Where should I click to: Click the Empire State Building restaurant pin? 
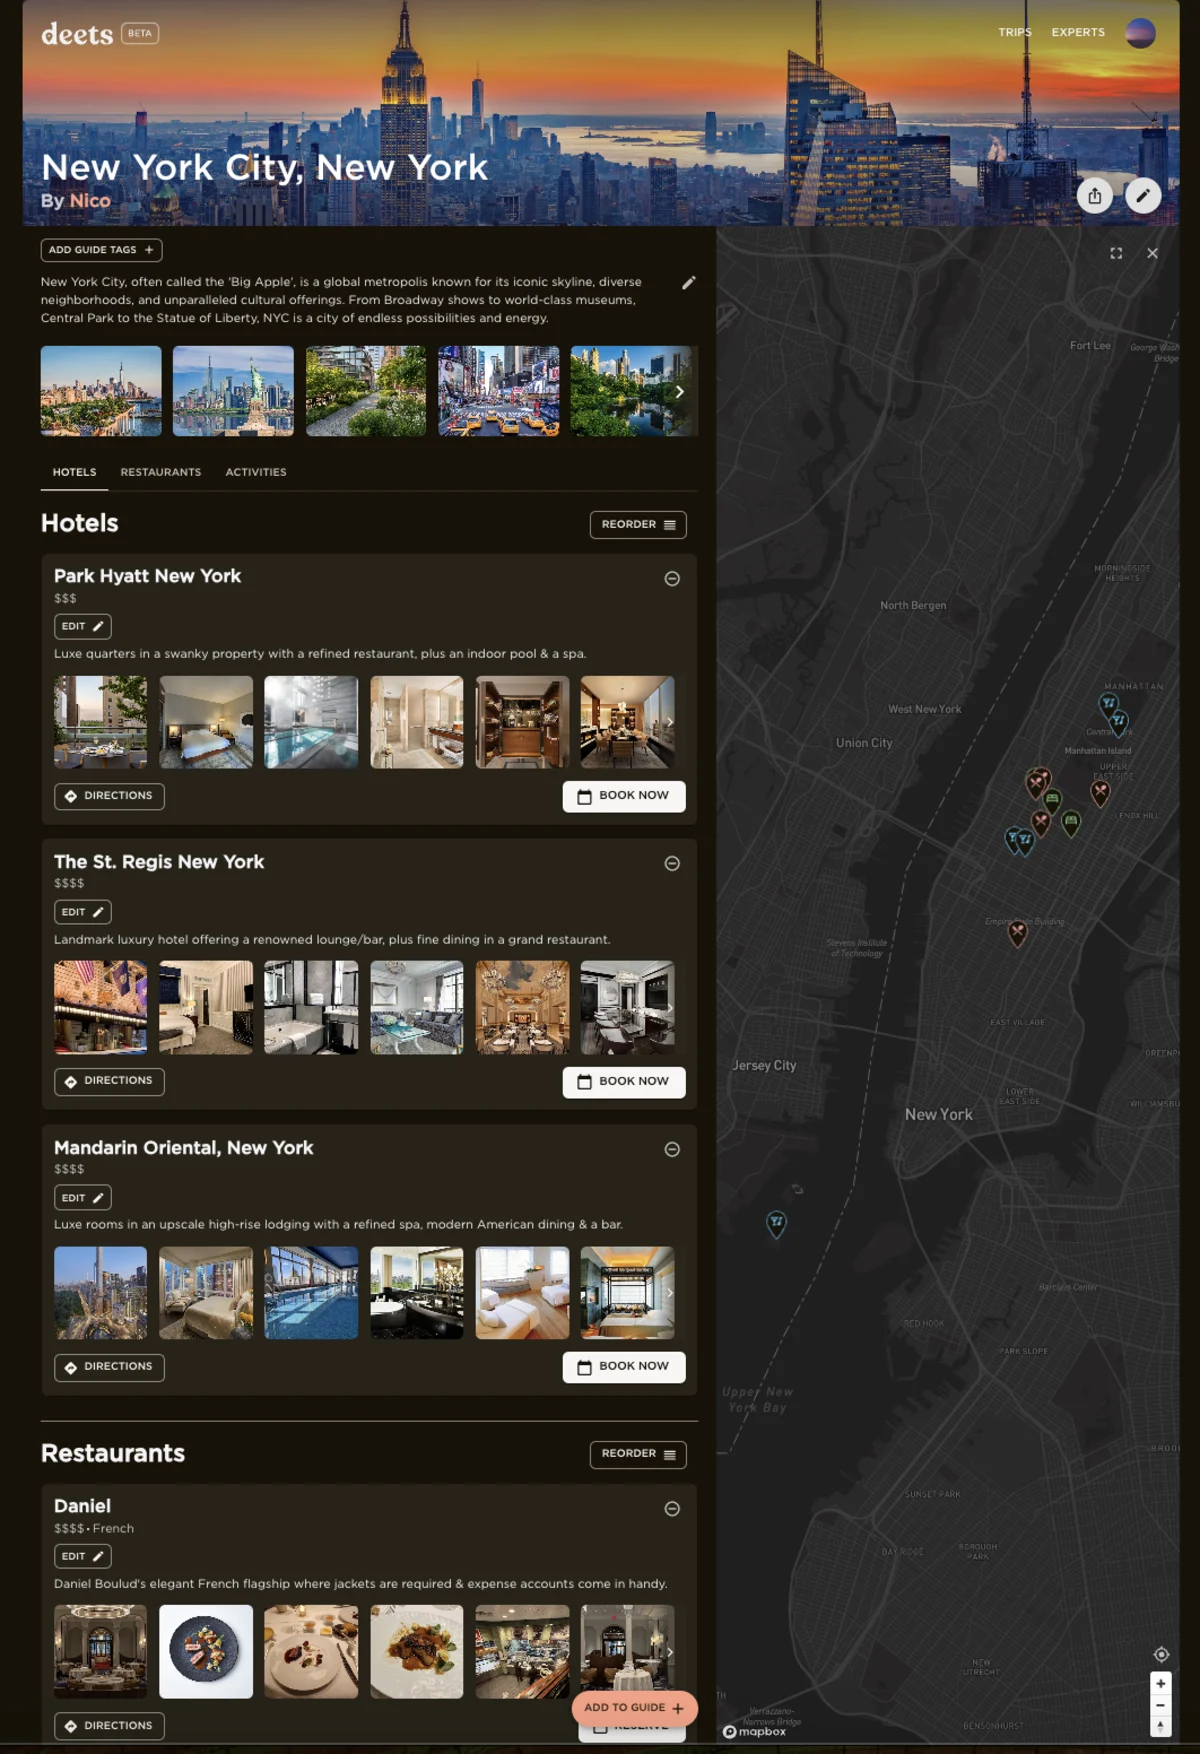pos(1017,933)
